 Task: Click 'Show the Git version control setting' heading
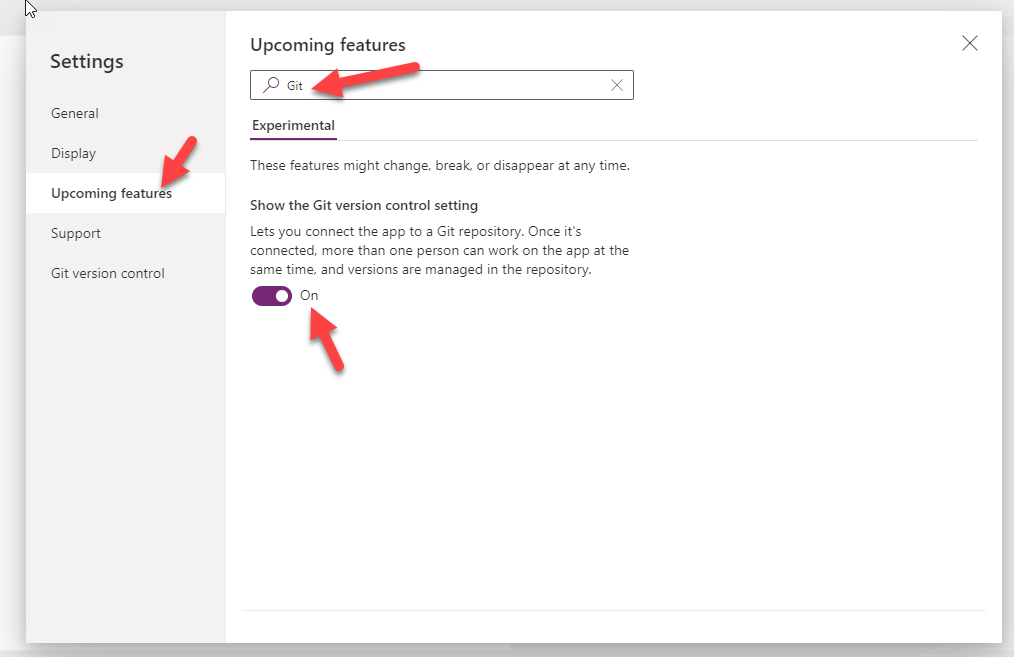[x=364, y=206]
